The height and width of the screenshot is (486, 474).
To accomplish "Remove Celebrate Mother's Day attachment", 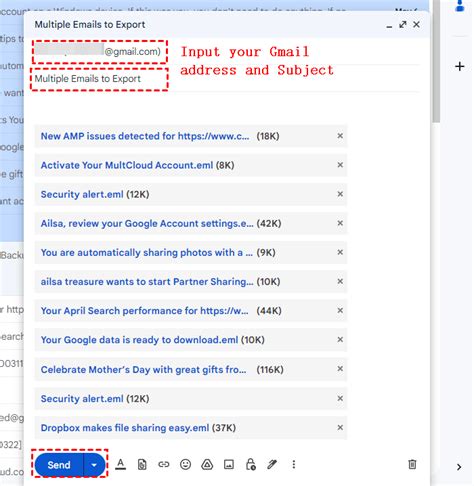I will coord(340,369).
